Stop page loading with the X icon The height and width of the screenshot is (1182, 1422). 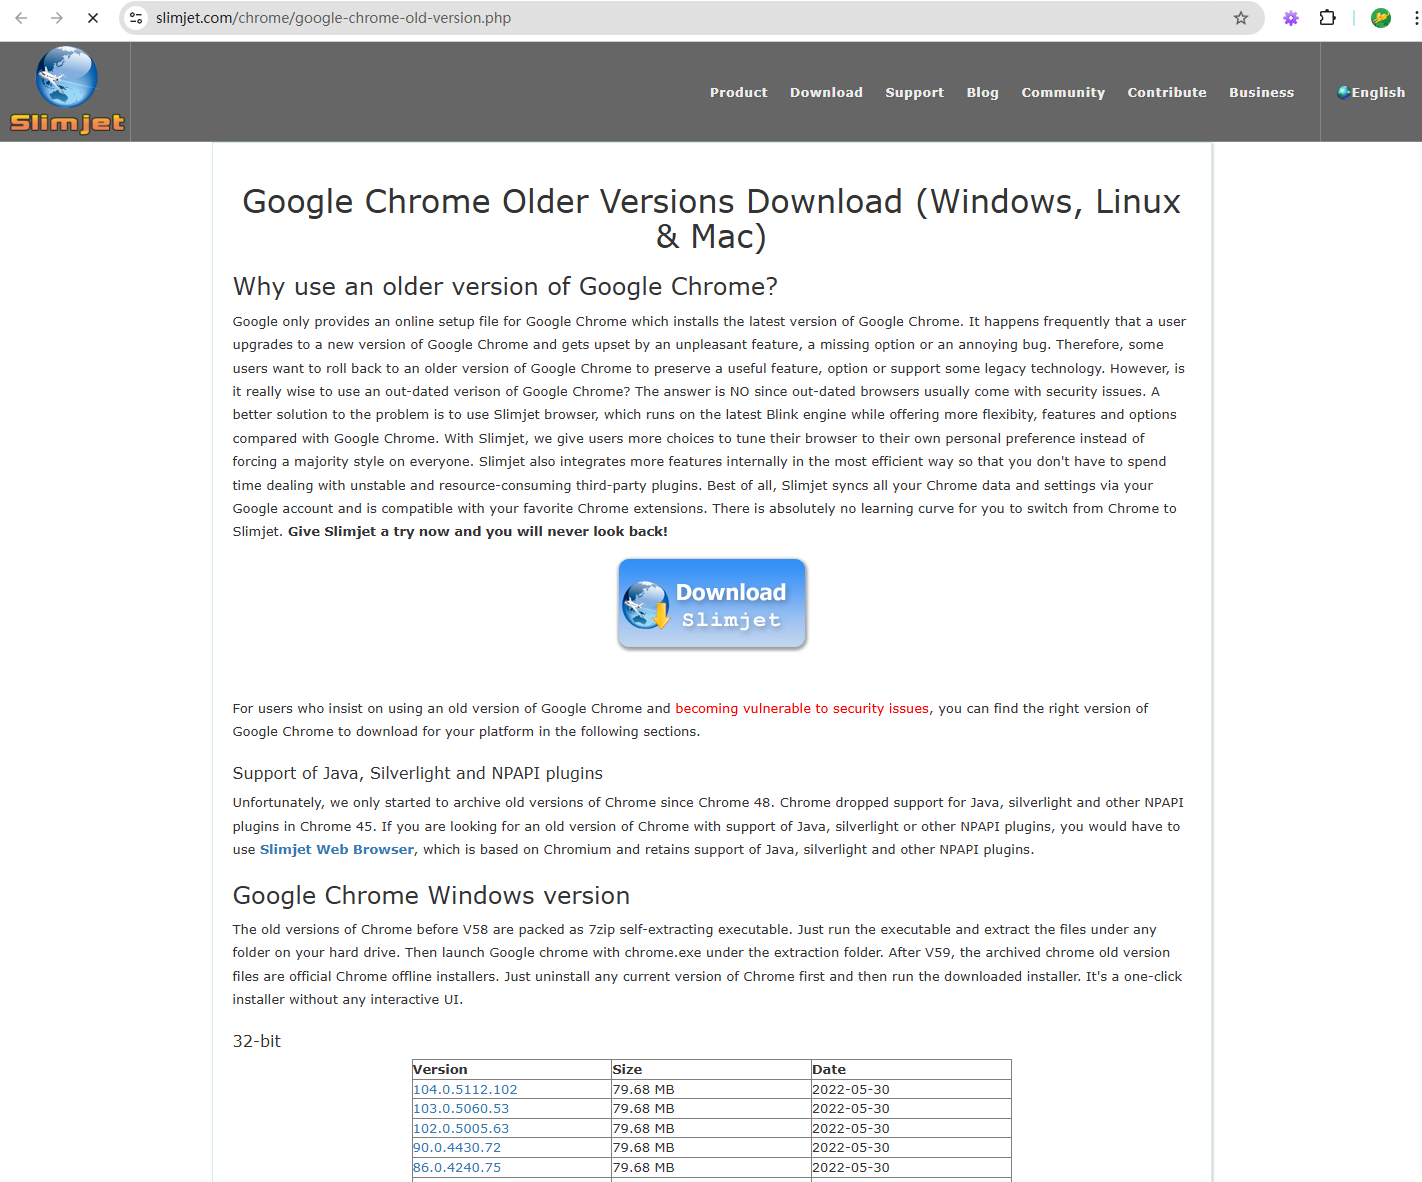93,18
